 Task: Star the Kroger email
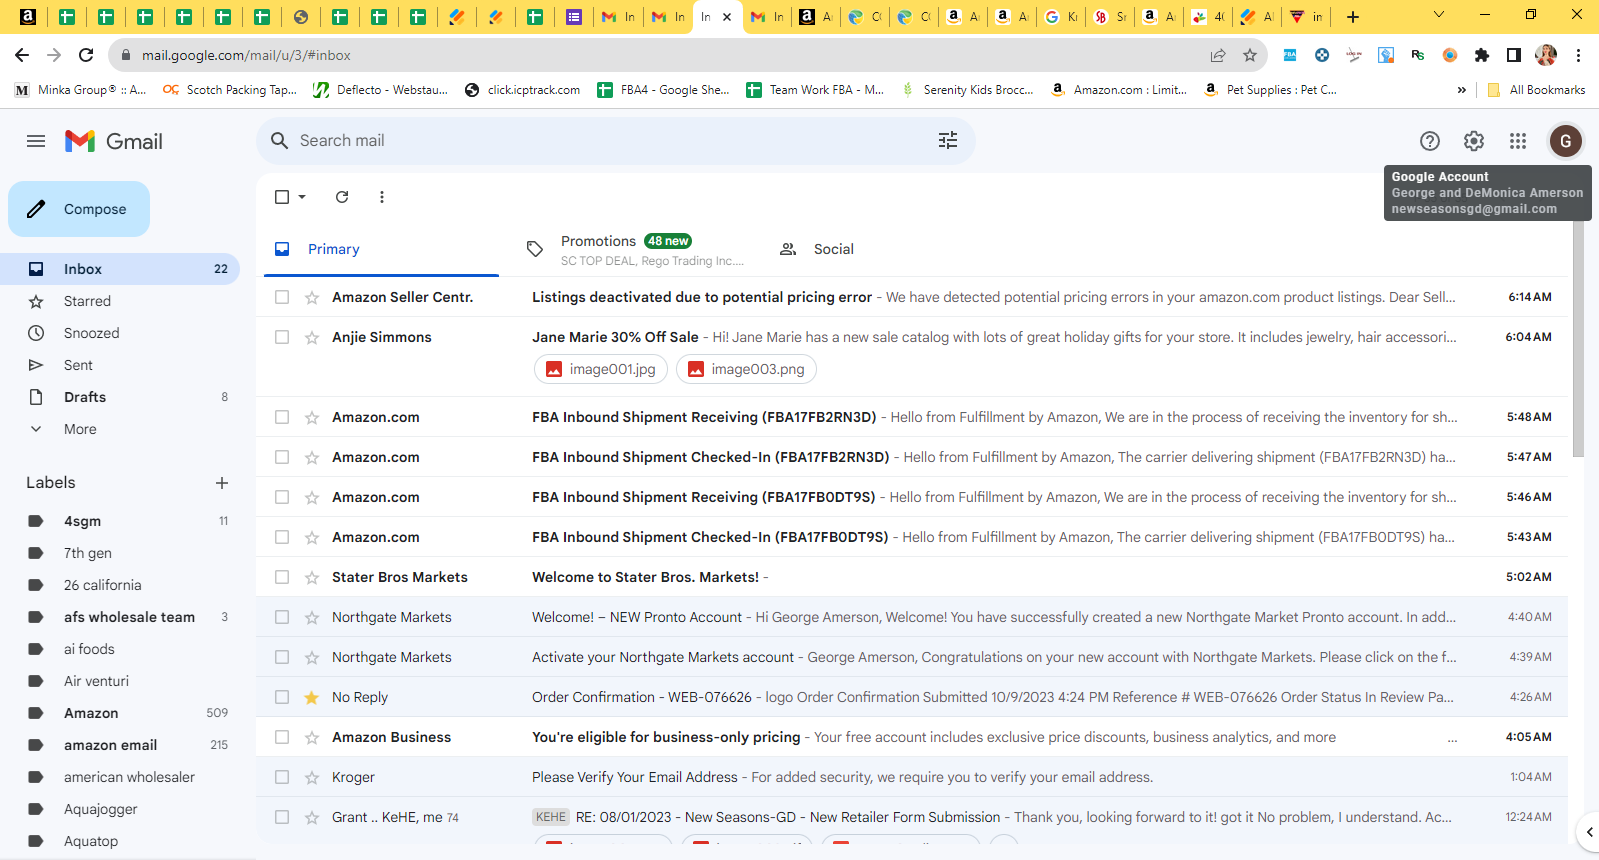(x=312, y=777)
